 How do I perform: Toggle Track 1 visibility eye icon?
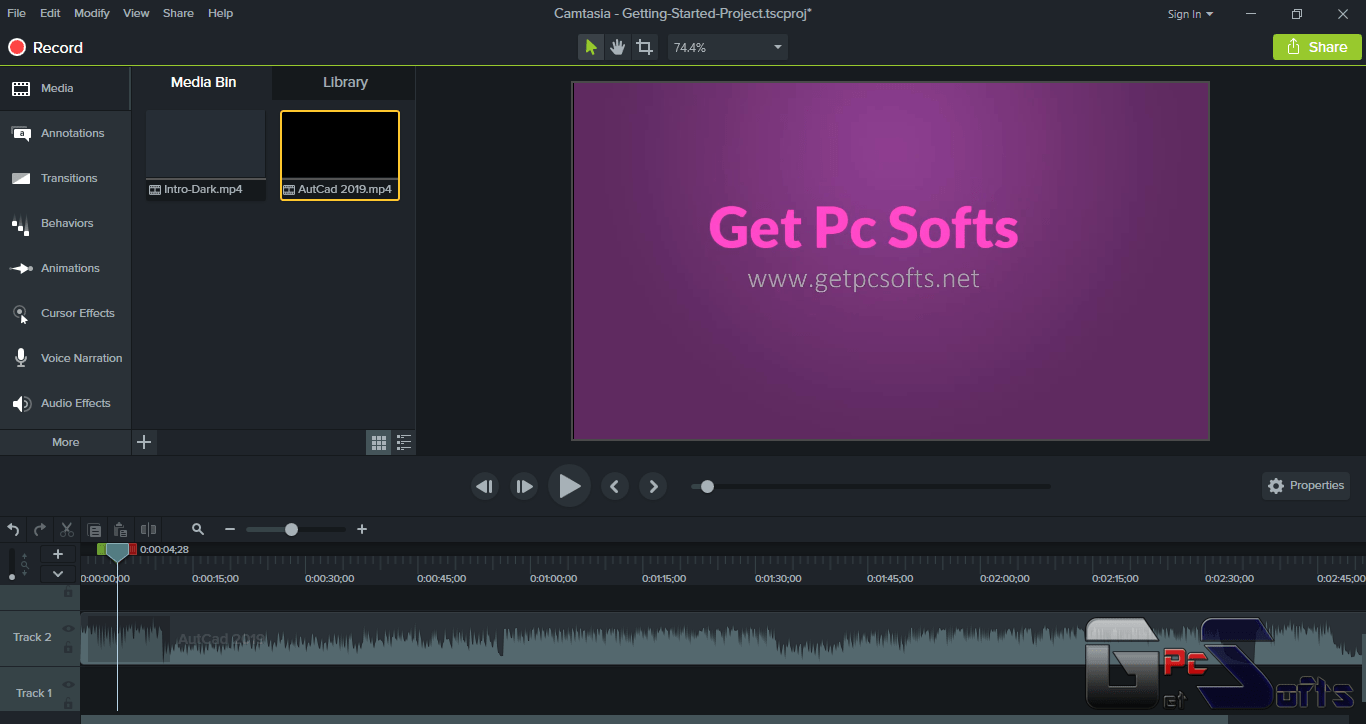(x=69, y=684)
